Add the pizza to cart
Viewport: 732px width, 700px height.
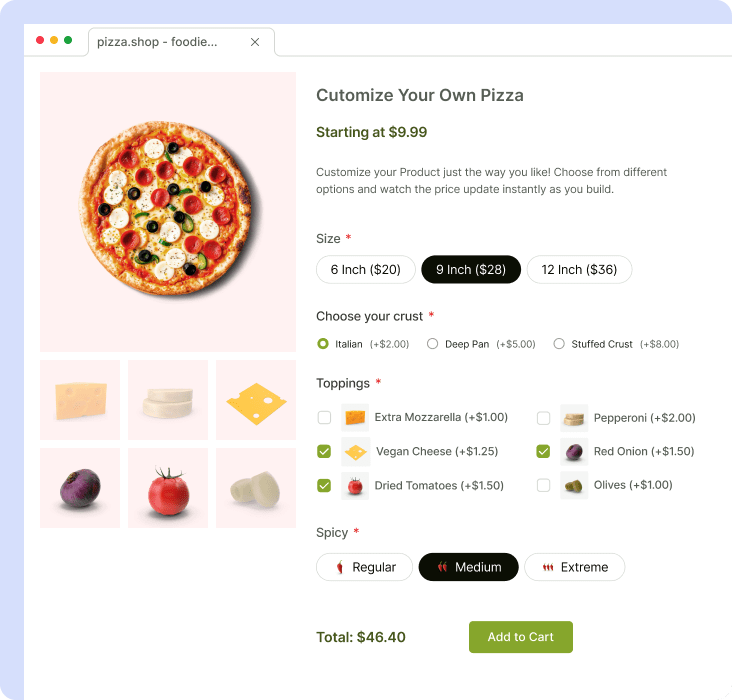(x=521, y=637)
